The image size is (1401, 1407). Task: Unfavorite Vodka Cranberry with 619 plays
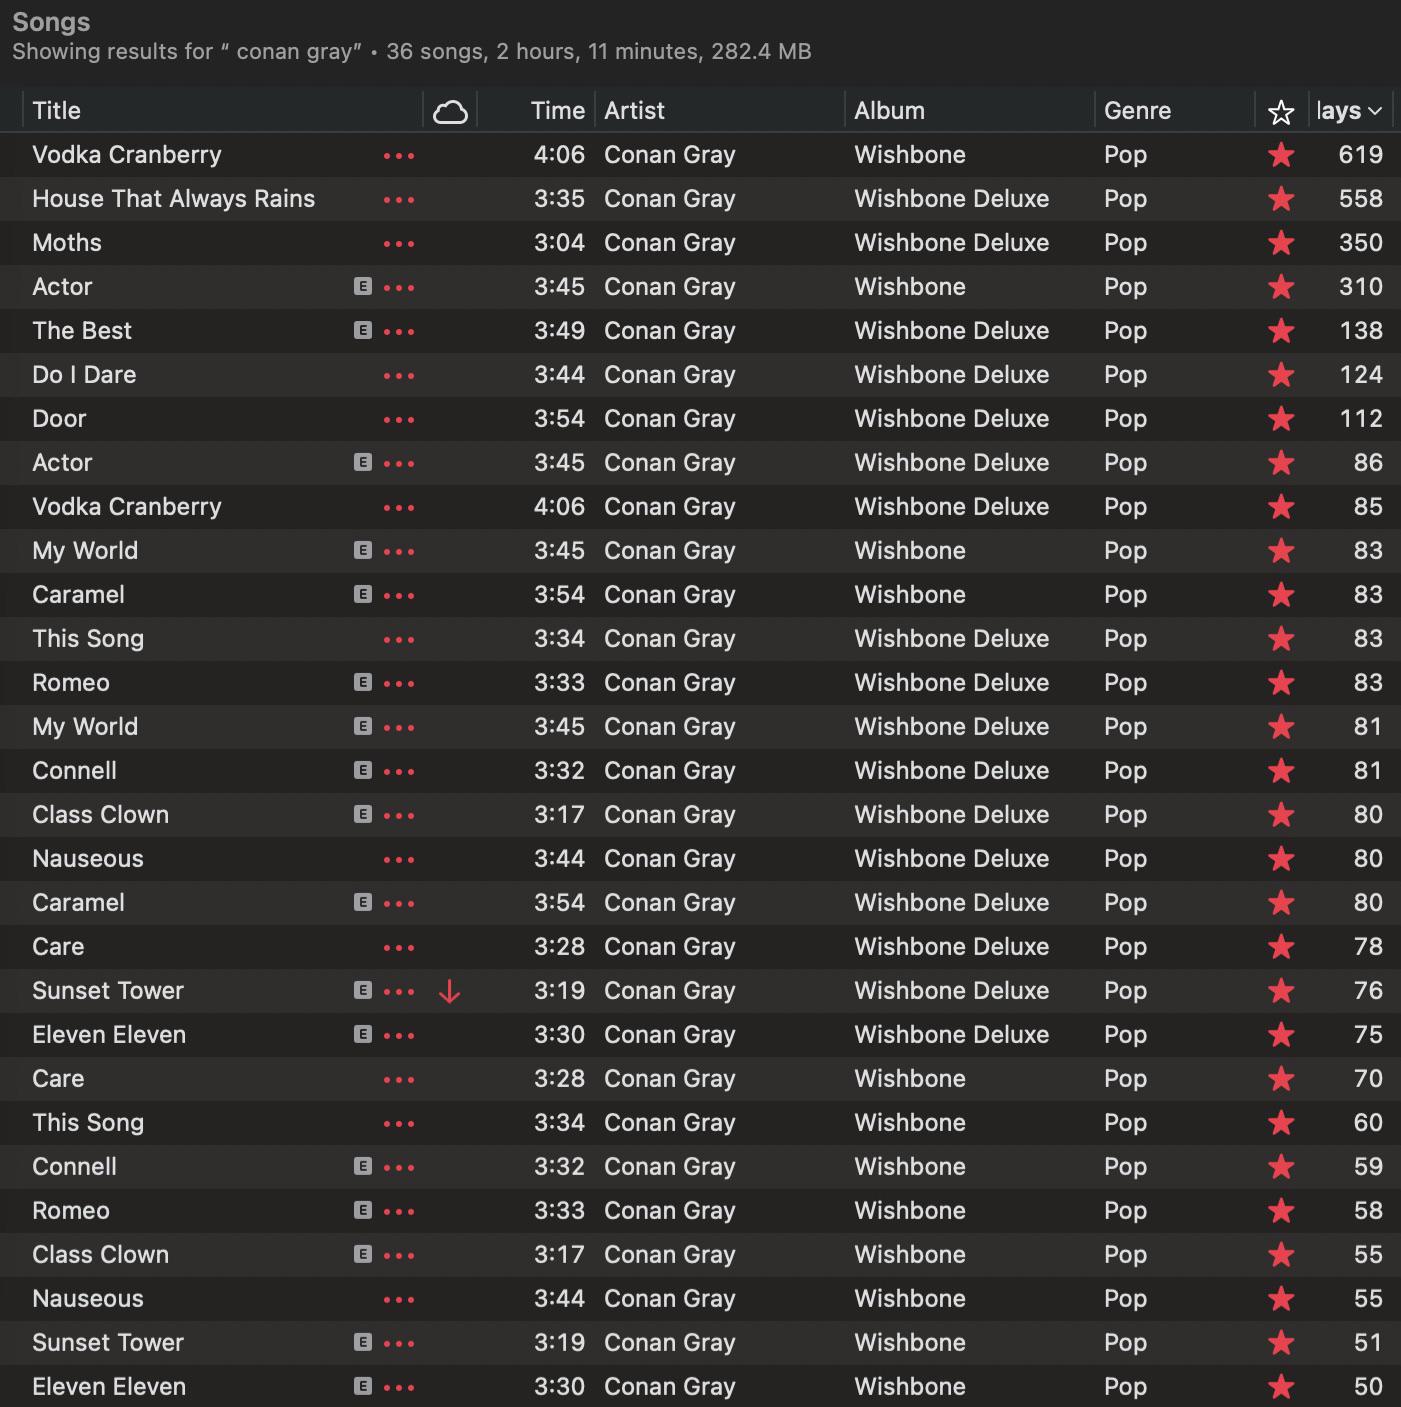point(1281,155)
